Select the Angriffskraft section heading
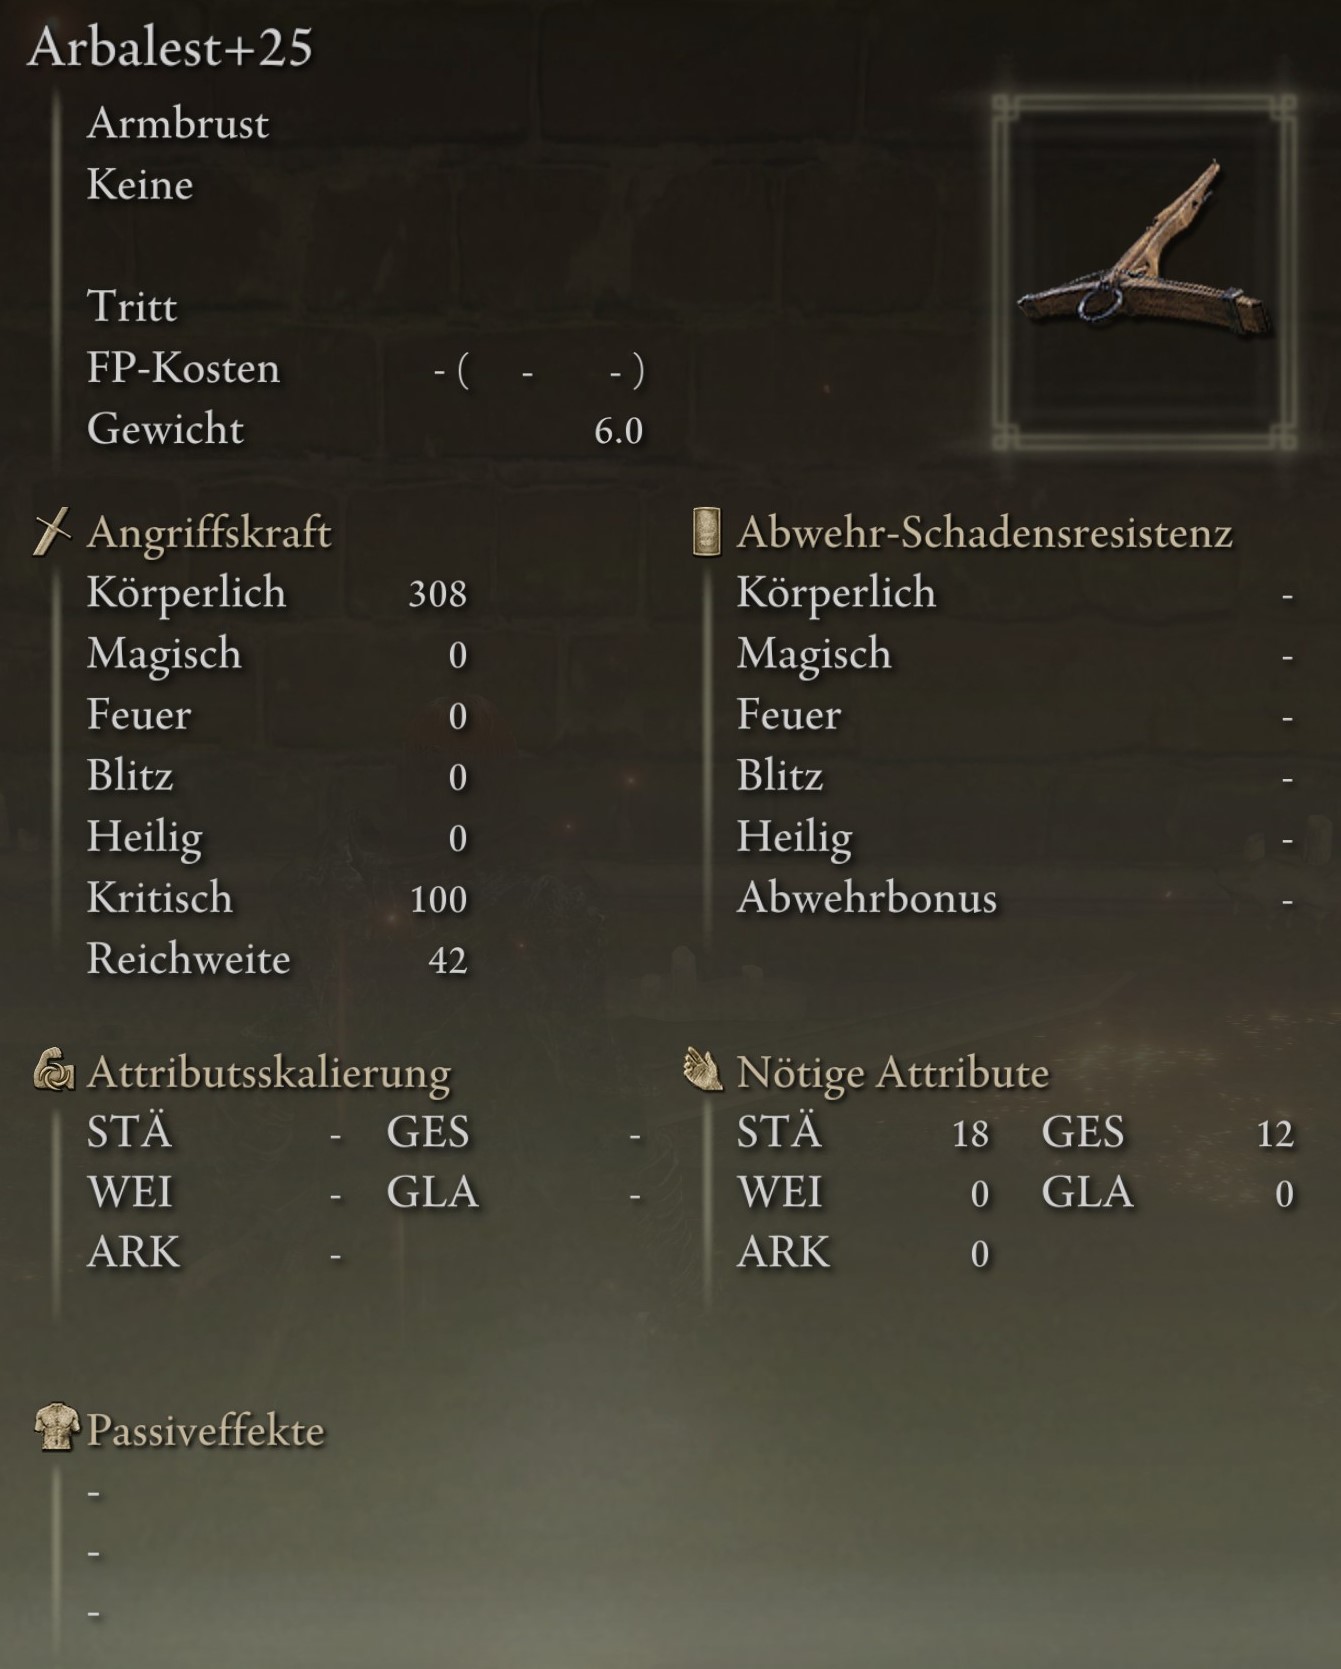 [x=208, y=532]
